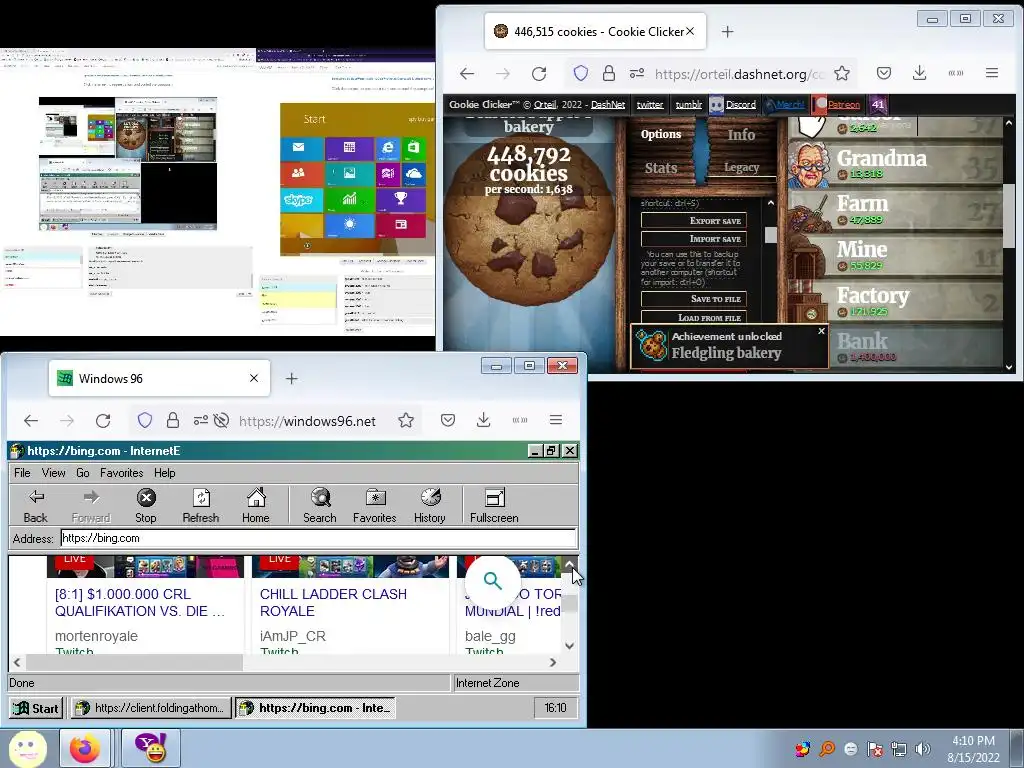Open Legacy panel in Cookie Clicker
Screen dimensions: 1024x768
point(741,168)
